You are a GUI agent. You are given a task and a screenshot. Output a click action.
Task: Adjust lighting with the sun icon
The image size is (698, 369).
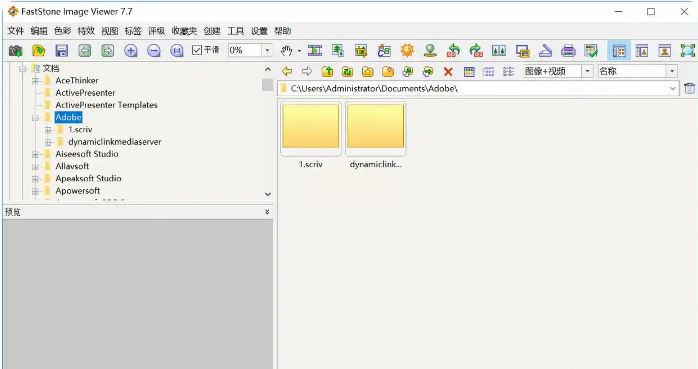(x=407, y=51)
